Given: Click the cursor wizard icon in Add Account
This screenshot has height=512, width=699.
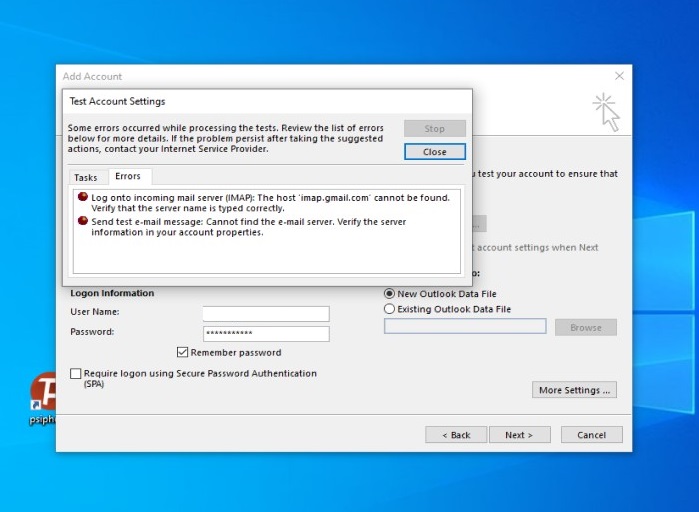Looking at the screenshot, I should pyautogui.click(x=607, y=112).
